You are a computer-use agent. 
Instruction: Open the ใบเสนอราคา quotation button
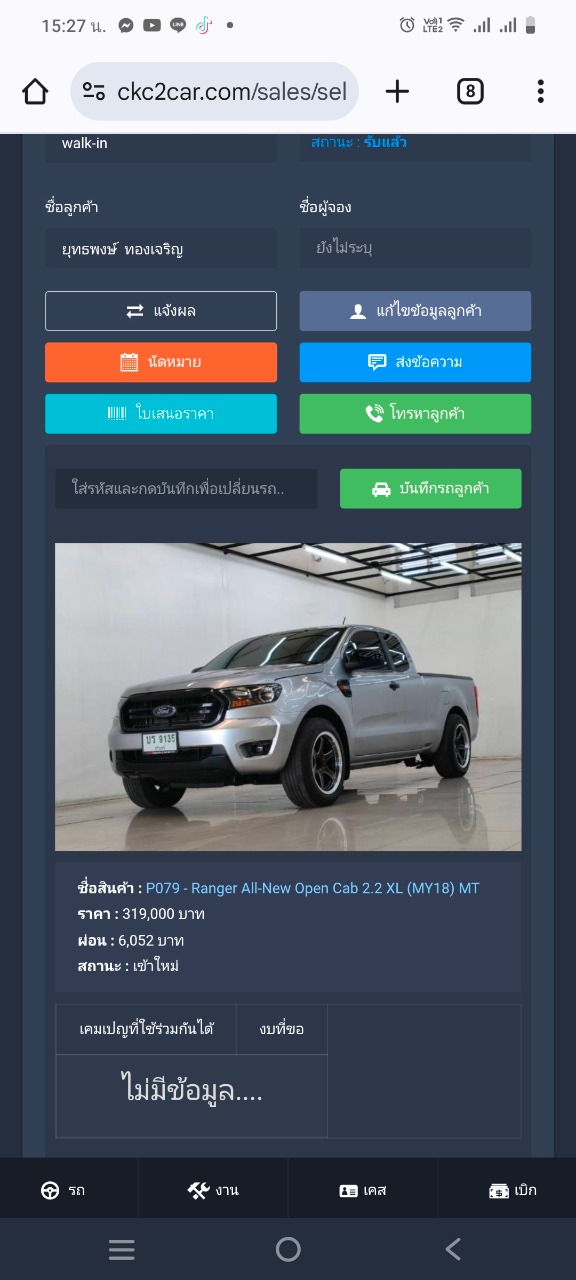click(x=161, y=413)
